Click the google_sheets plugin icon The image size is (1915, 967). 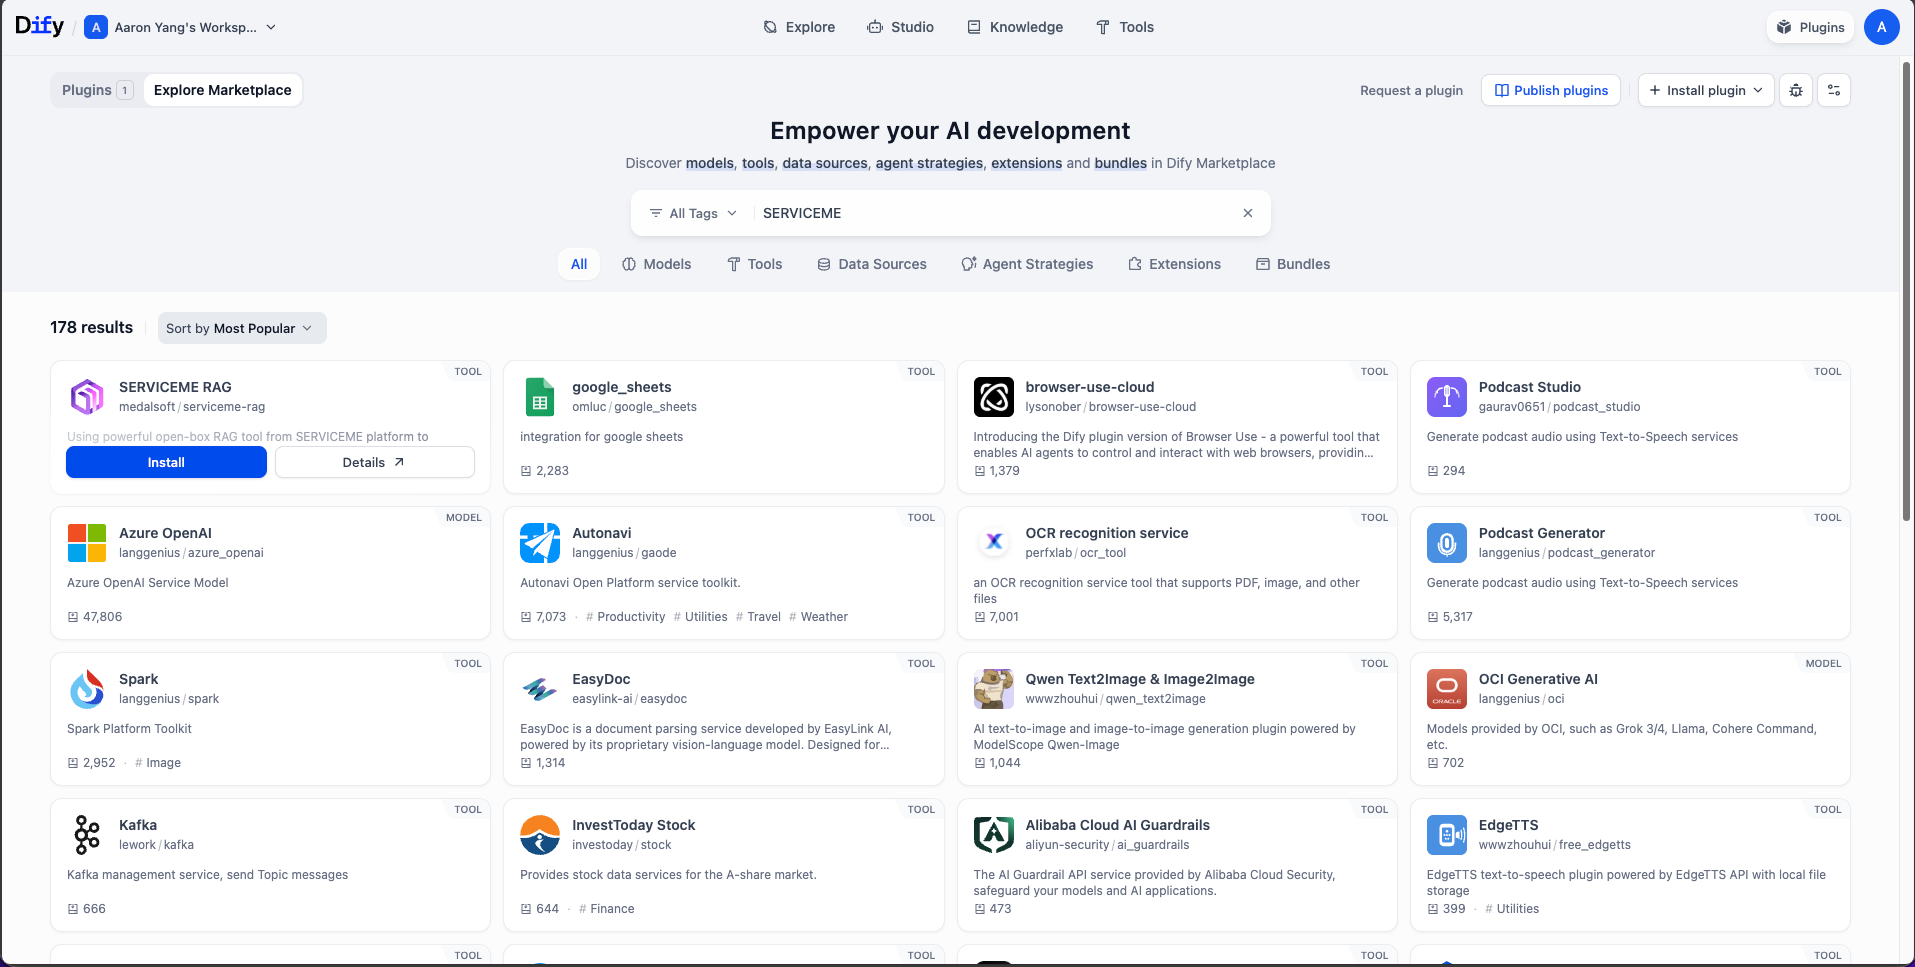tap(540, 397)
